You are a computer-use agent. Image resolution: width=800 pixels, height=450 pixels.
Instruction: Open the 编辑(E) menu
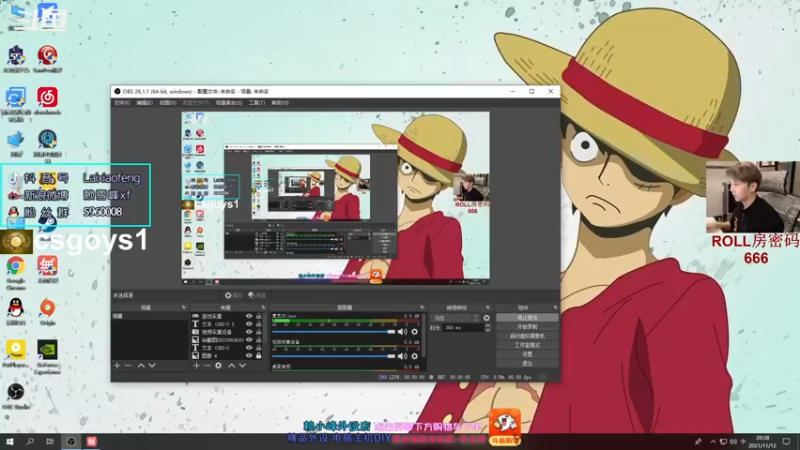click(x=144, y=103)
